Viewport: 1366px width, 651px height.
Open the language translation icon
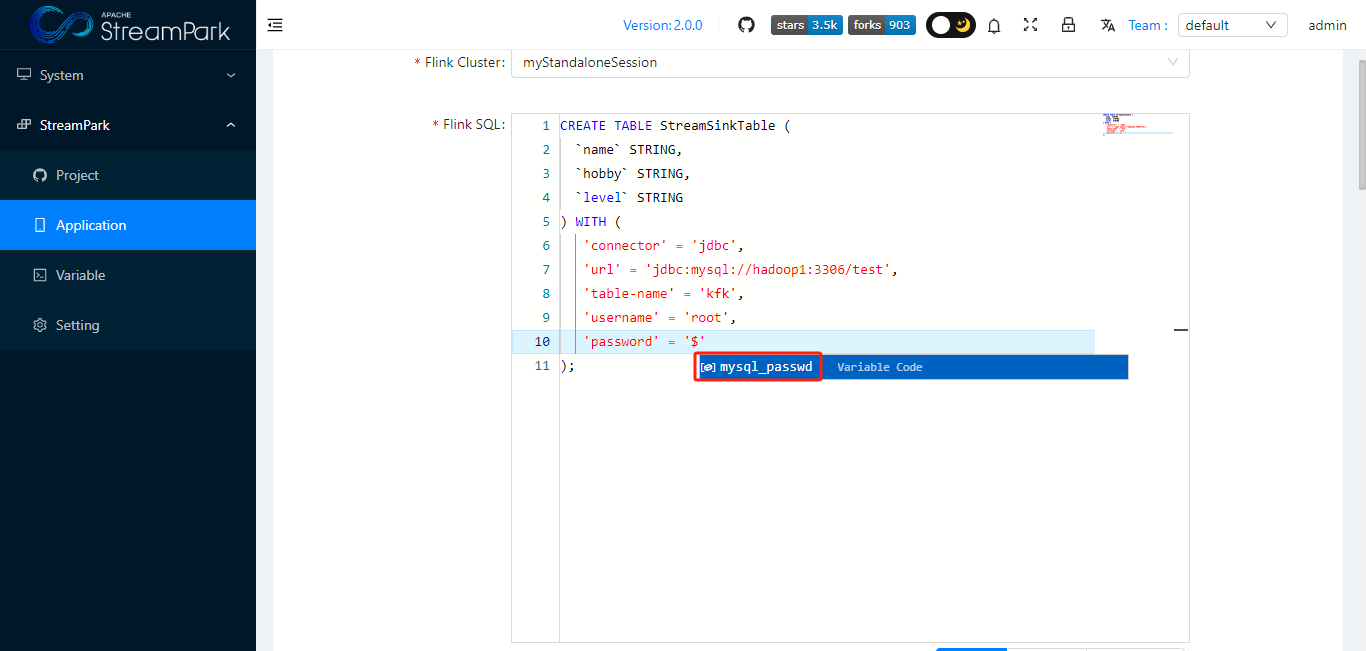tap(1108, 25)
